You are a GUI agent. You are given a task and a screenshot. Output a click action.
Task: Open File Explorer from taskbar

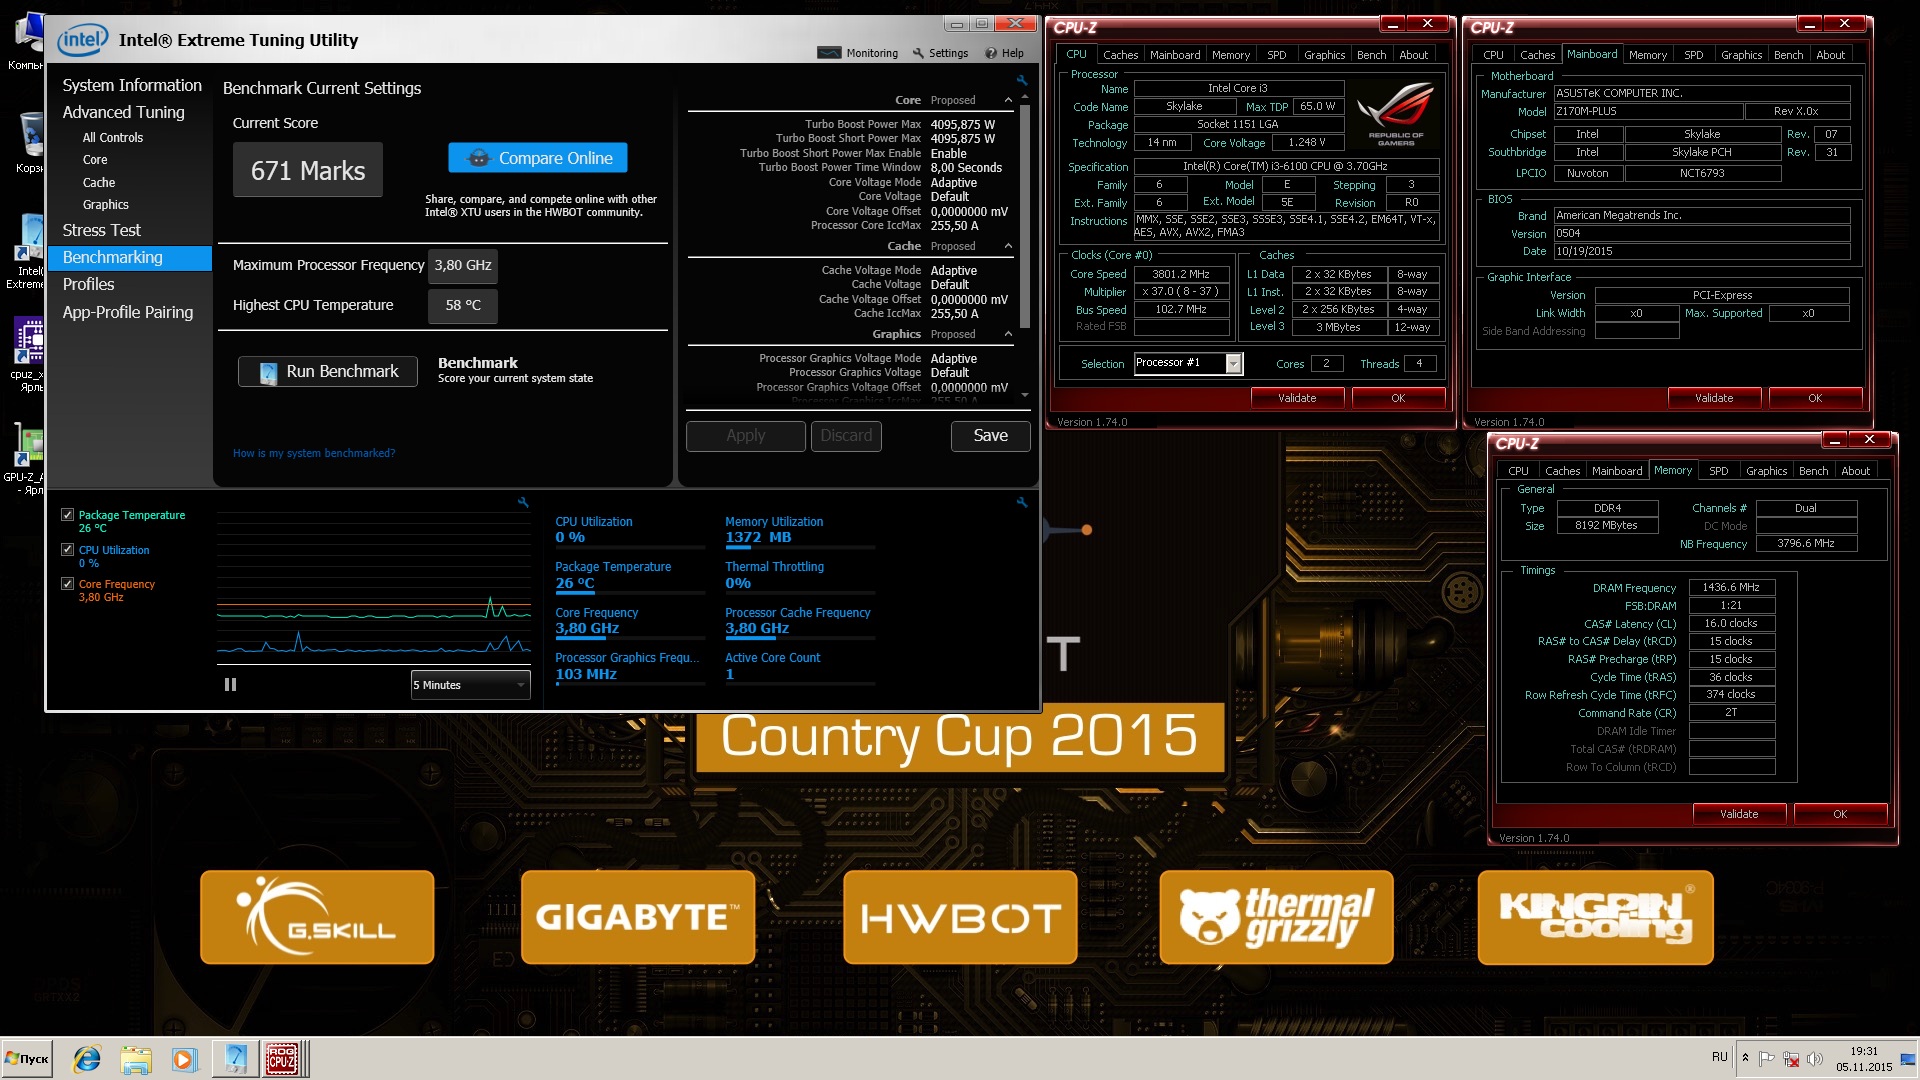click(135, 1059)
